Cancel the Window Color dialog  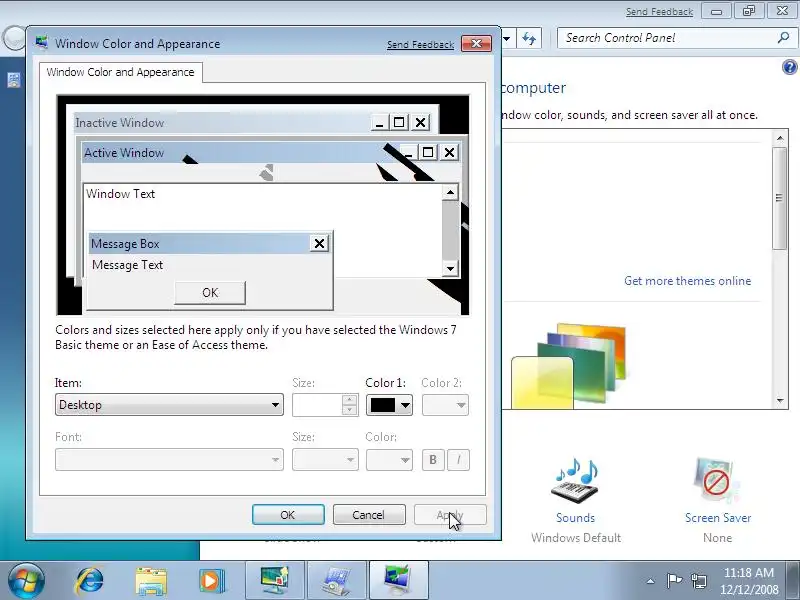point(369,514)
